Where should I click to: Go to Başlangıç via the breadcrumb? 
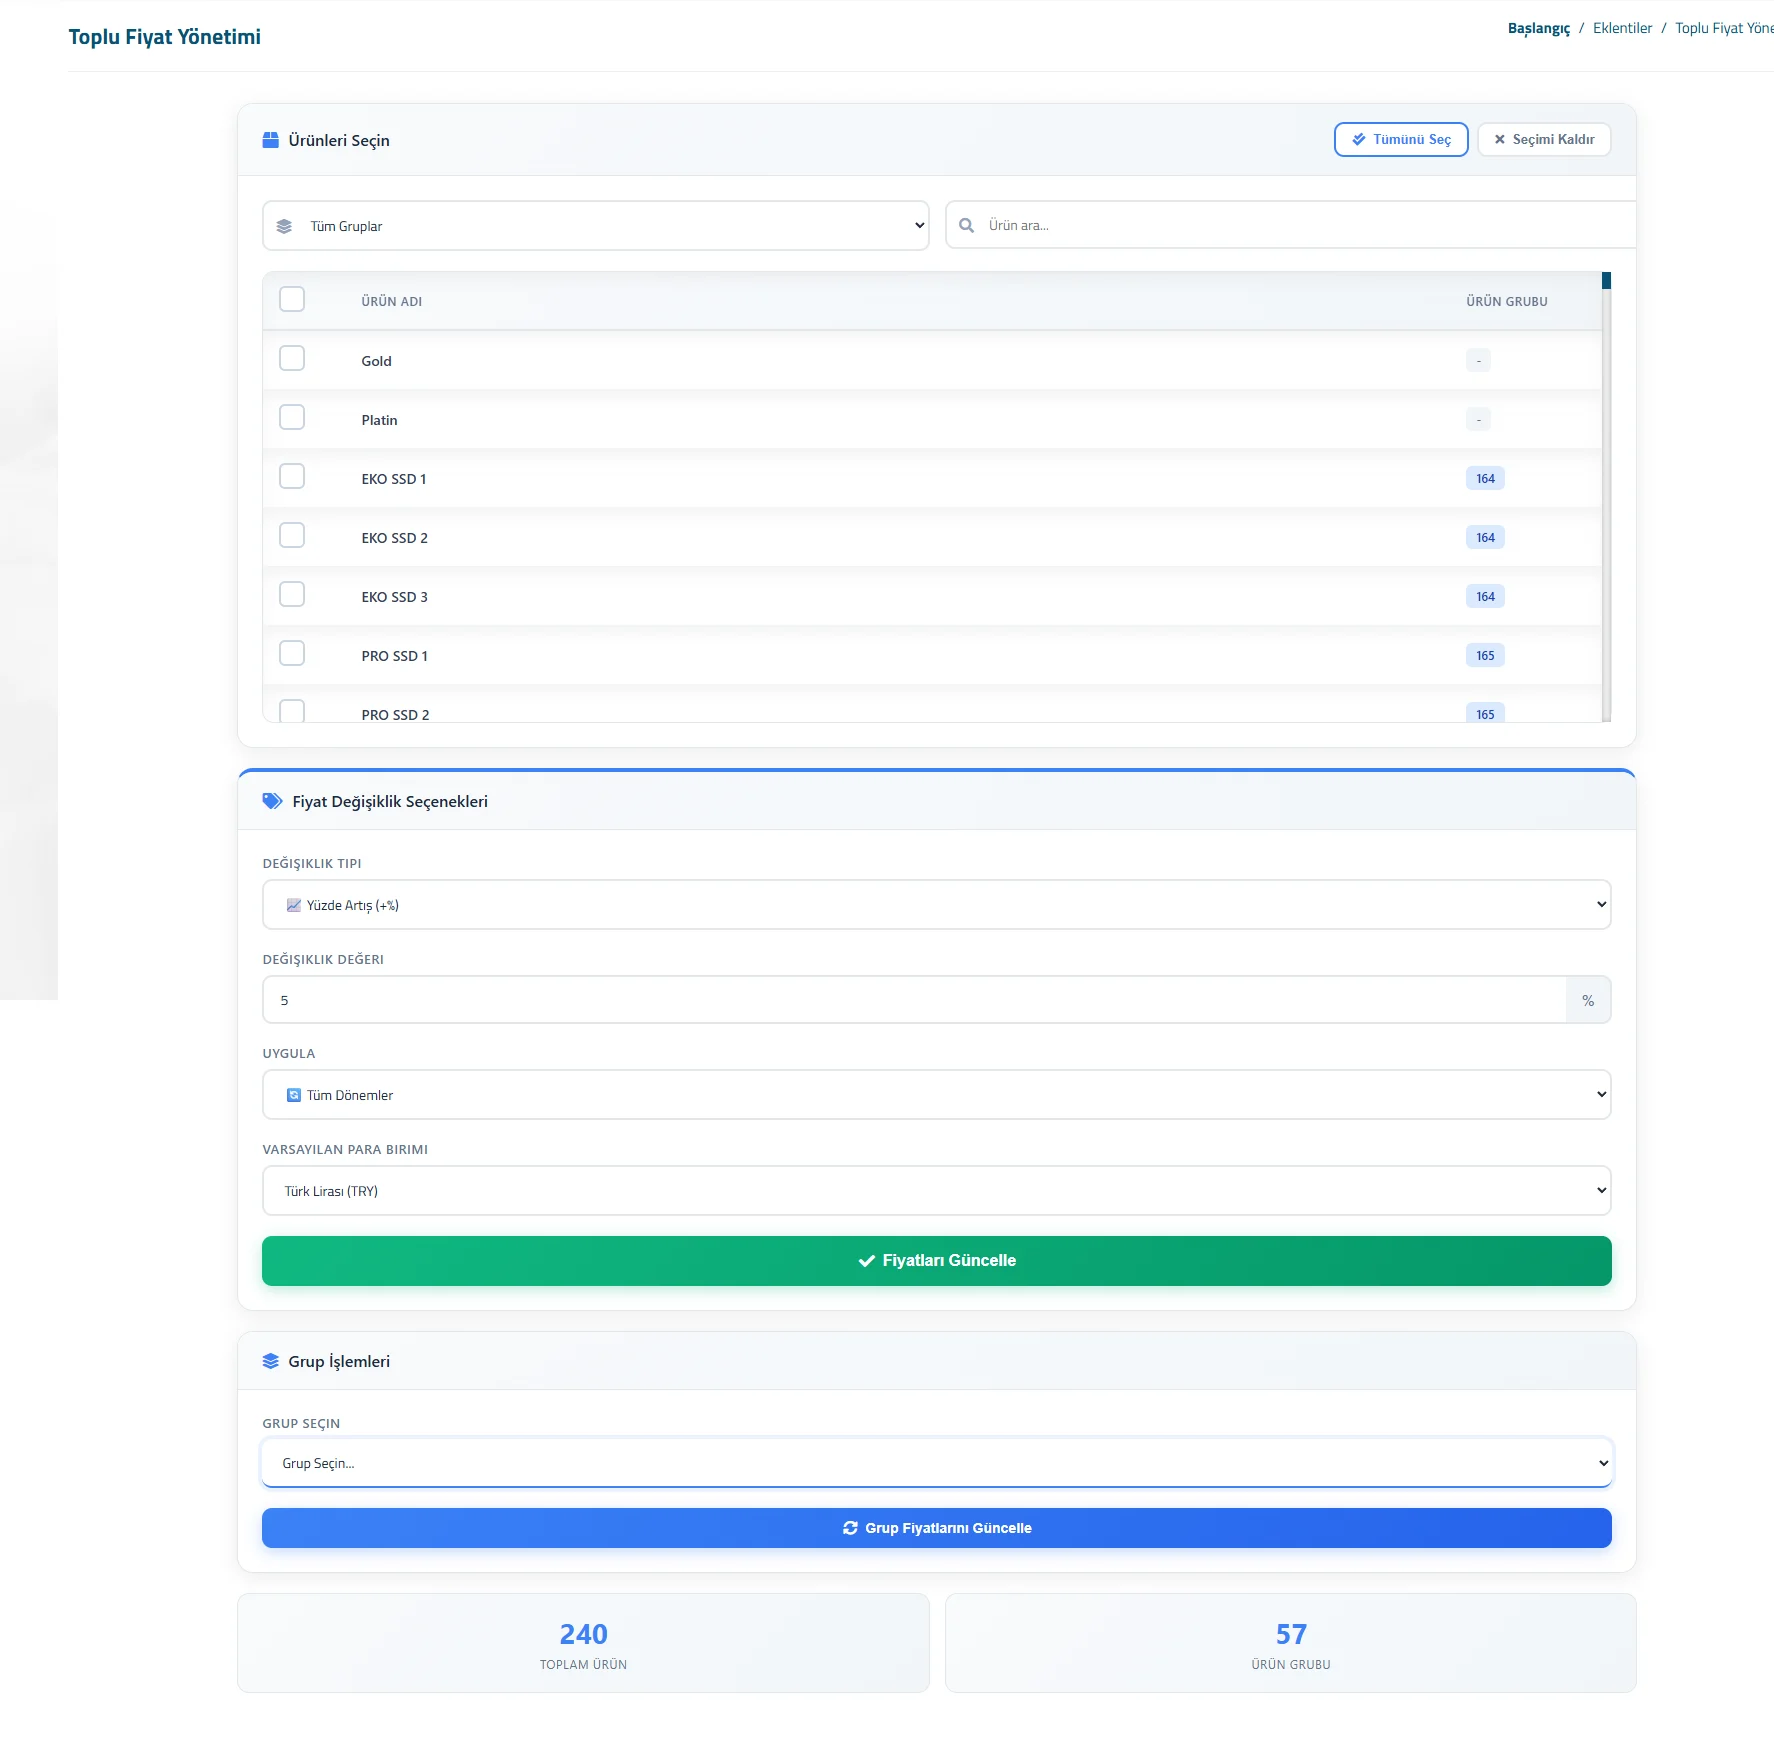tap(1537, 28)
